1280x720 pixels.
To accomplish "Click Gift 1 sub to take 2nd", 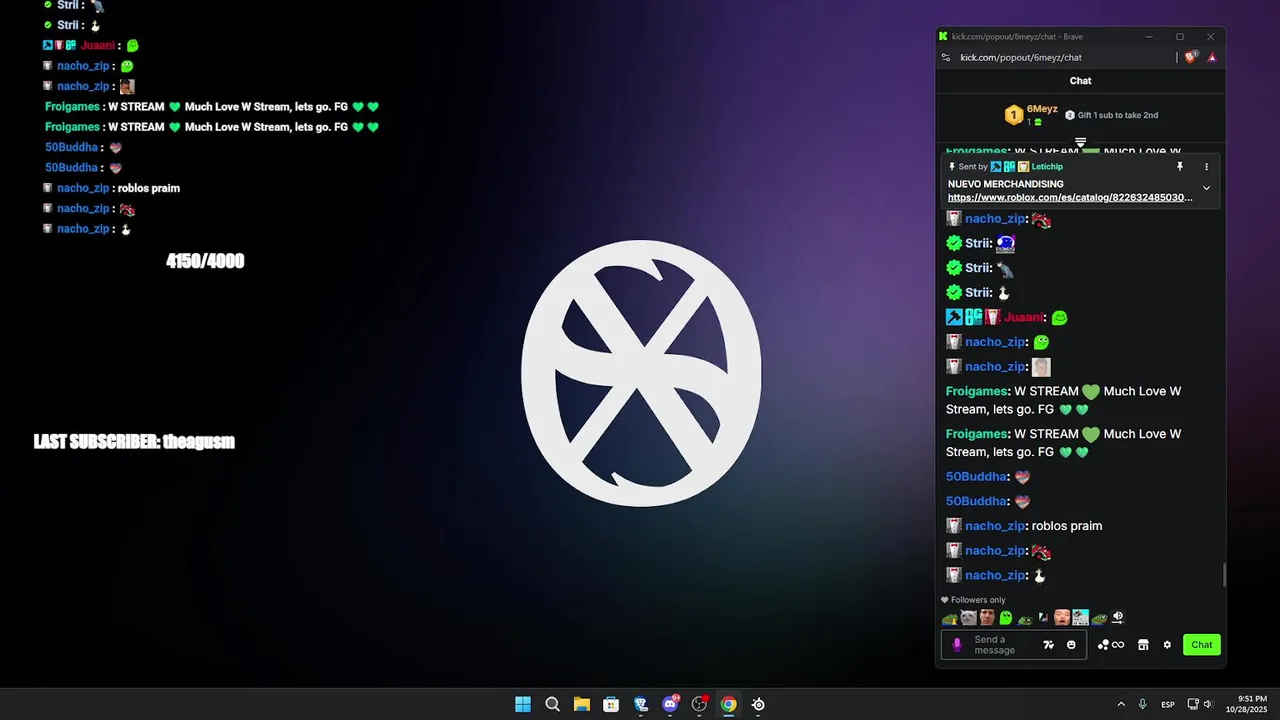I will (x=1118, y=115).
